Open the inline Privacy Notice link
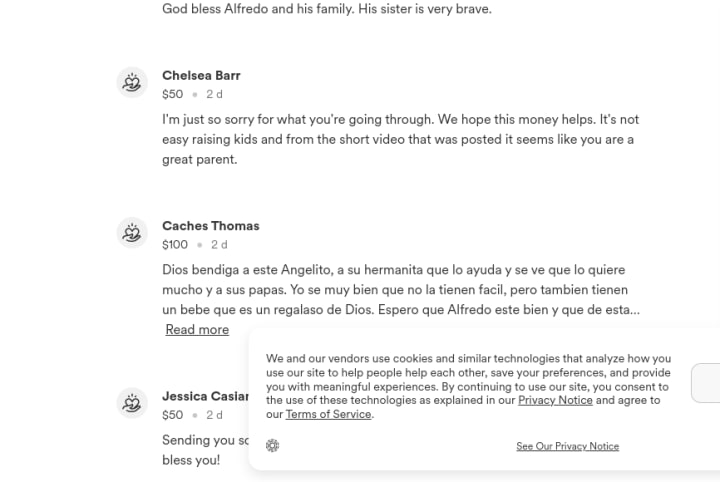 pyautogui.click(x=555, y=400)
